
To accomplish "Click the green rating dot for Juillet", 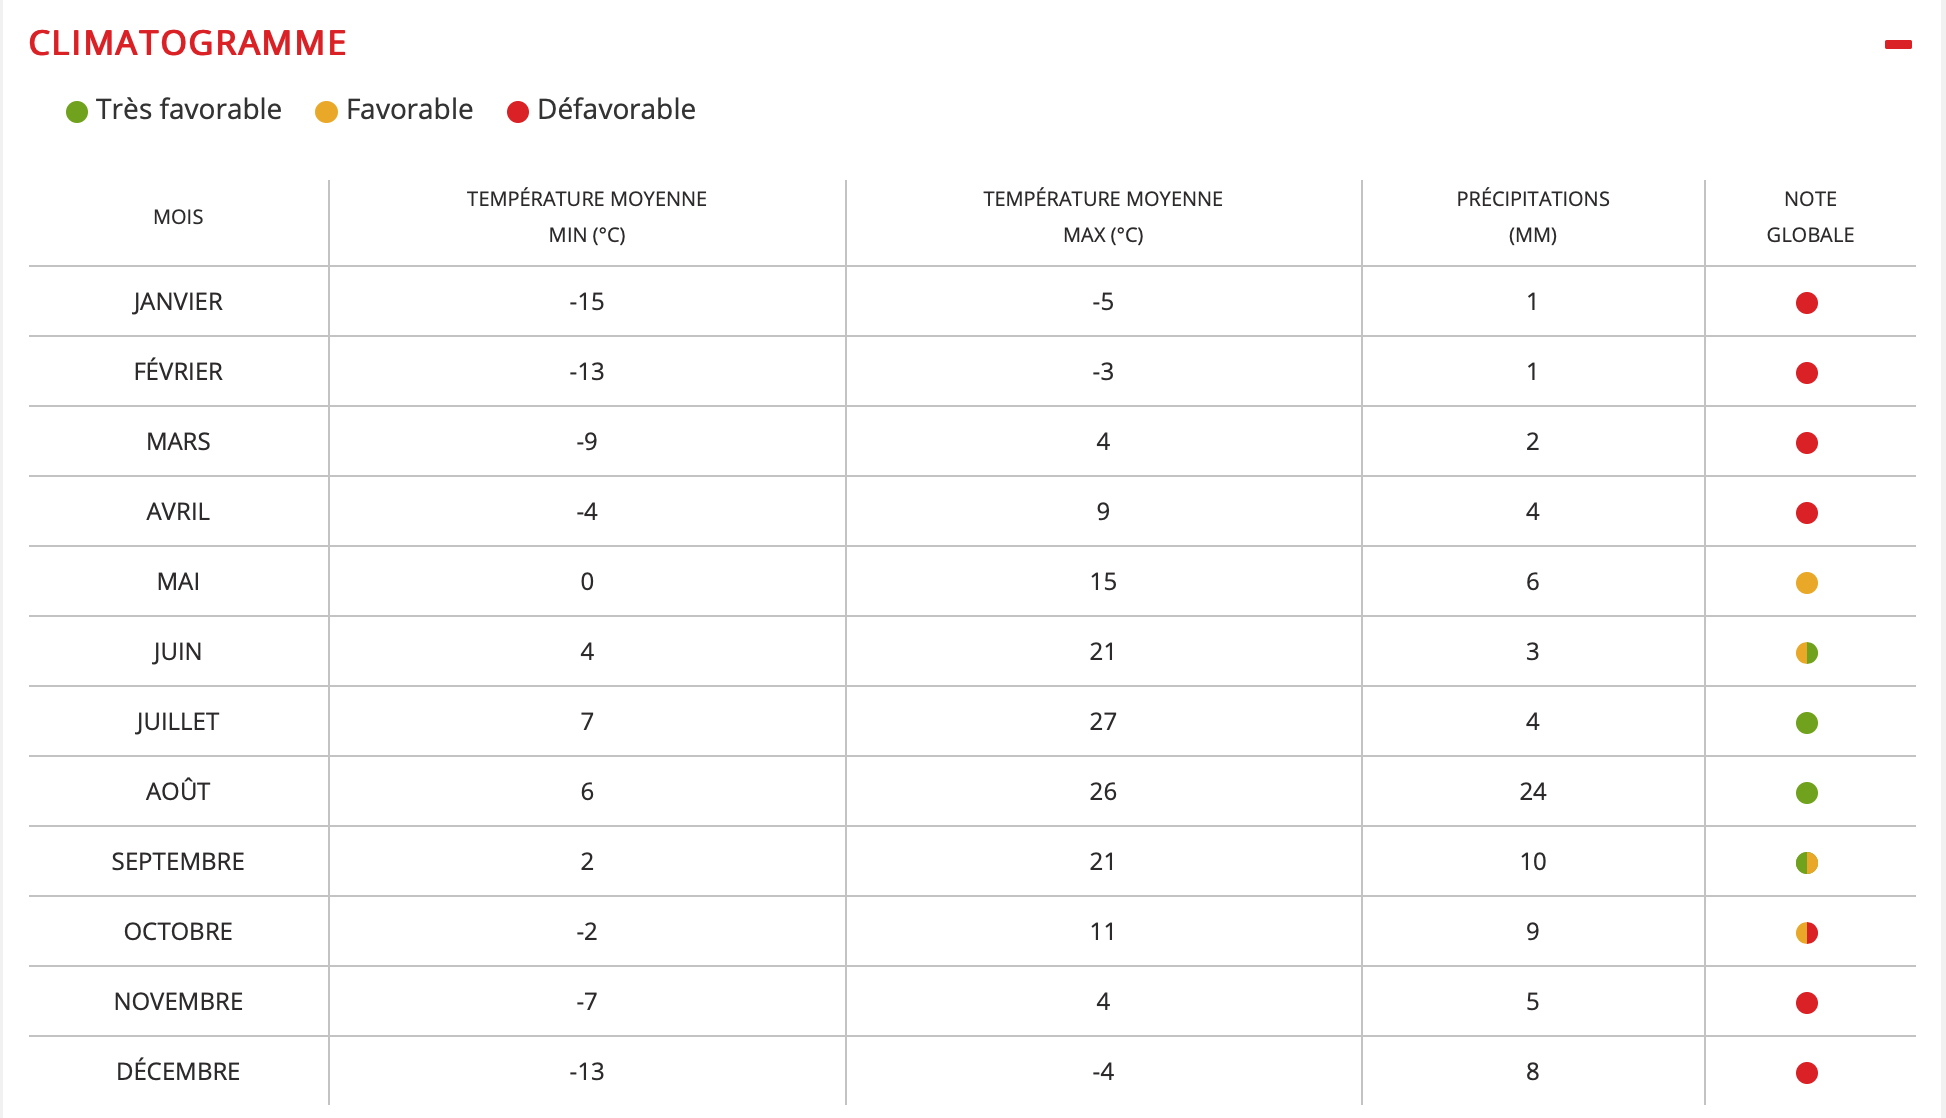I will click(x=1806, y=723).
